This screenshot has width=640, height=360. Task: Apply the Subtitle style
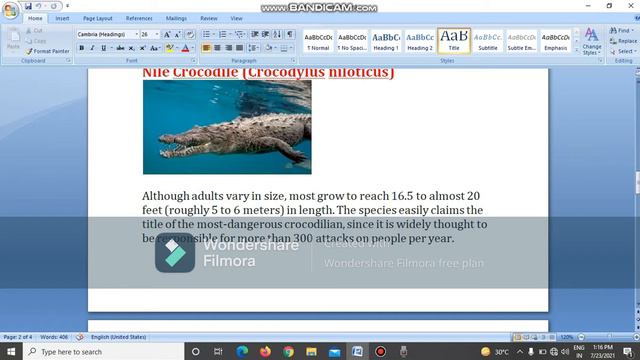488,41
